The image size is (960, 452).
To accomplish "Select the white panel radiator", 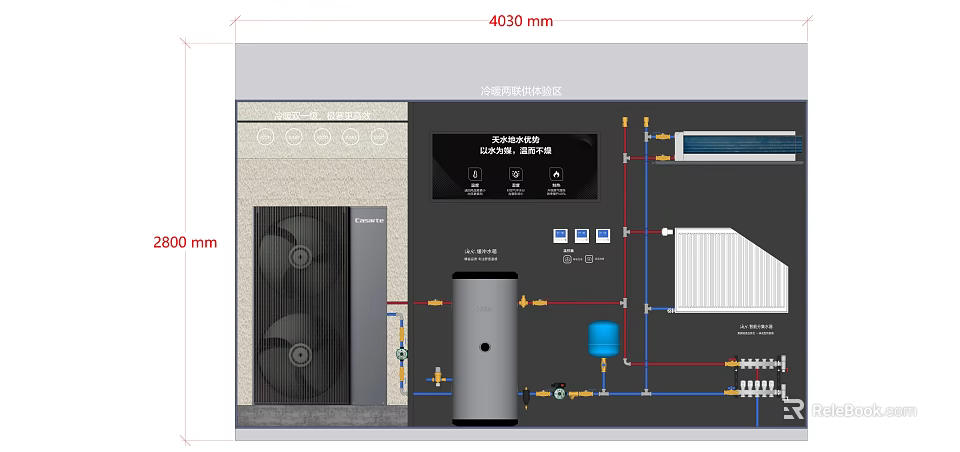I will 731,269.
